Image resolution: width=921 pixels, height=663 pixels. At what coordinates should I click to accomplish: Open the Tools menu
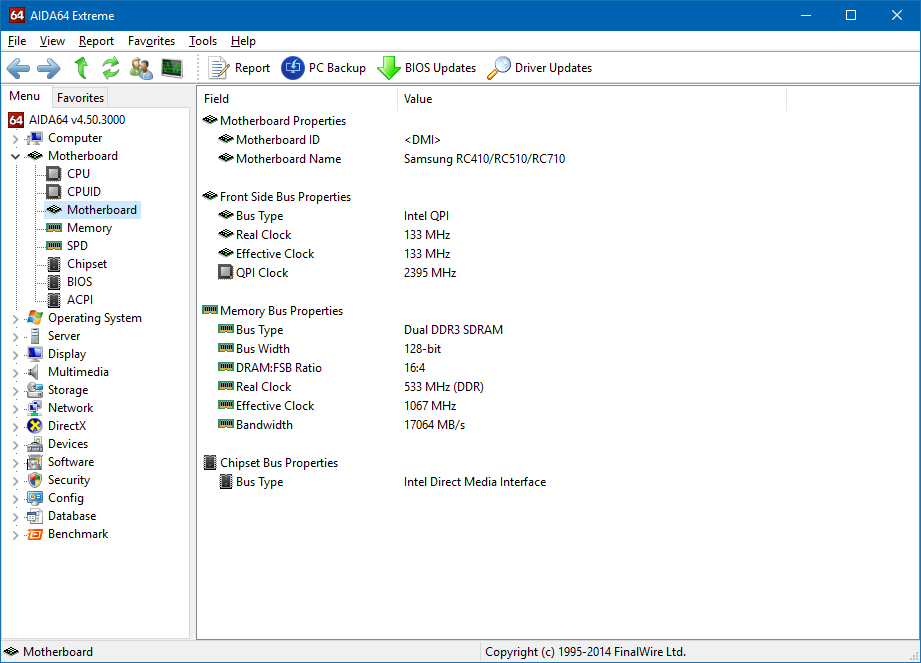coord(203,41)
